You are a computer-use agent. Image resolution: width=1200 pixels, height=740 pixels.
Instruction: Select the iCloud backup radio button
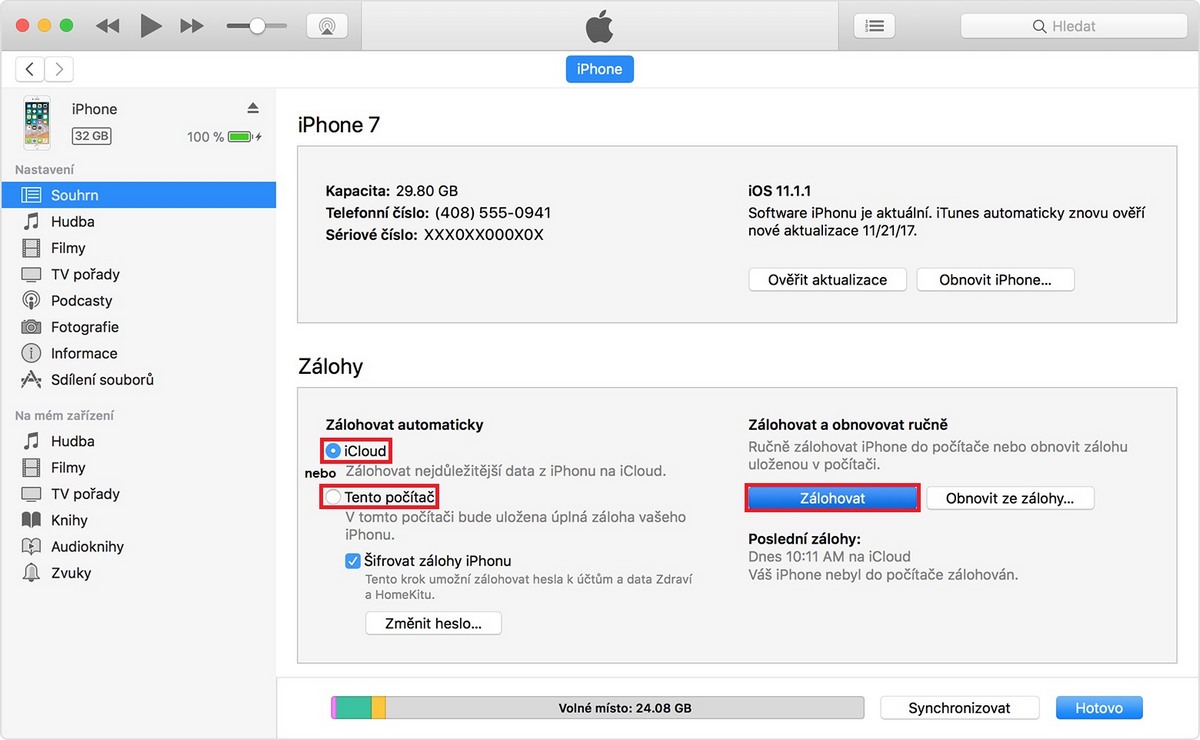(x=333, y=451)
